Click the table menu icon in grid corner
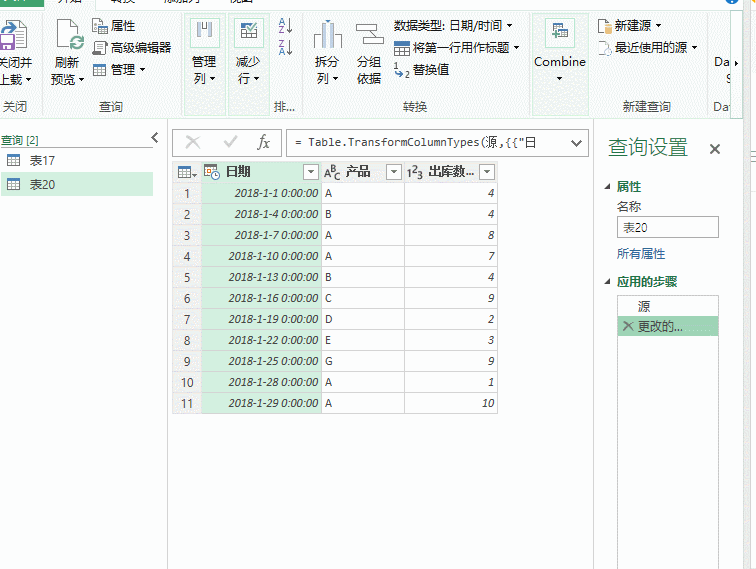The height and width of the screenshot is (569, 756). coord(187,172)
